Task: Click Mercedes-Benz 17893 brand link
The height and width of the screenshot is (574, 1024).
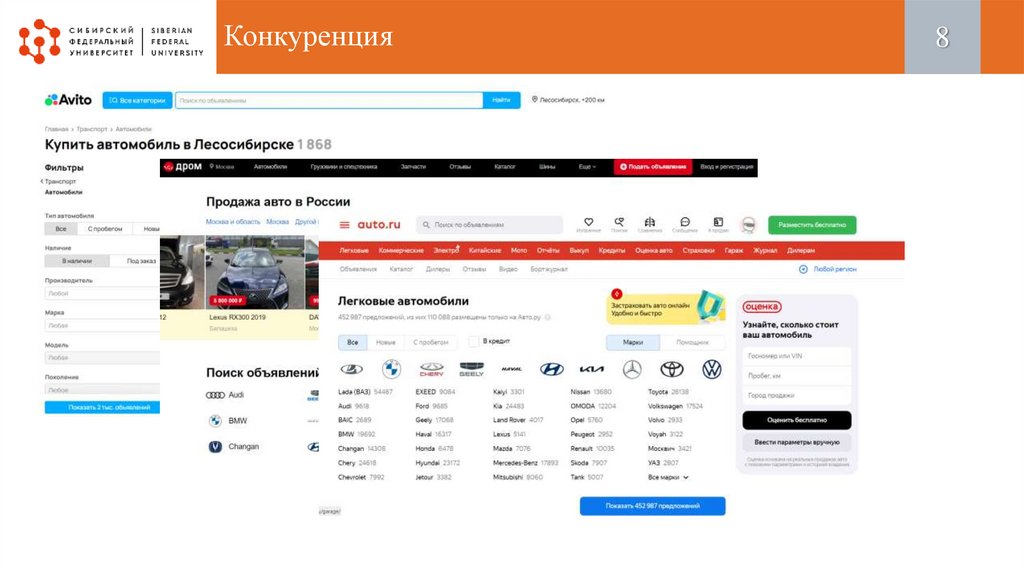Action: 526,463
